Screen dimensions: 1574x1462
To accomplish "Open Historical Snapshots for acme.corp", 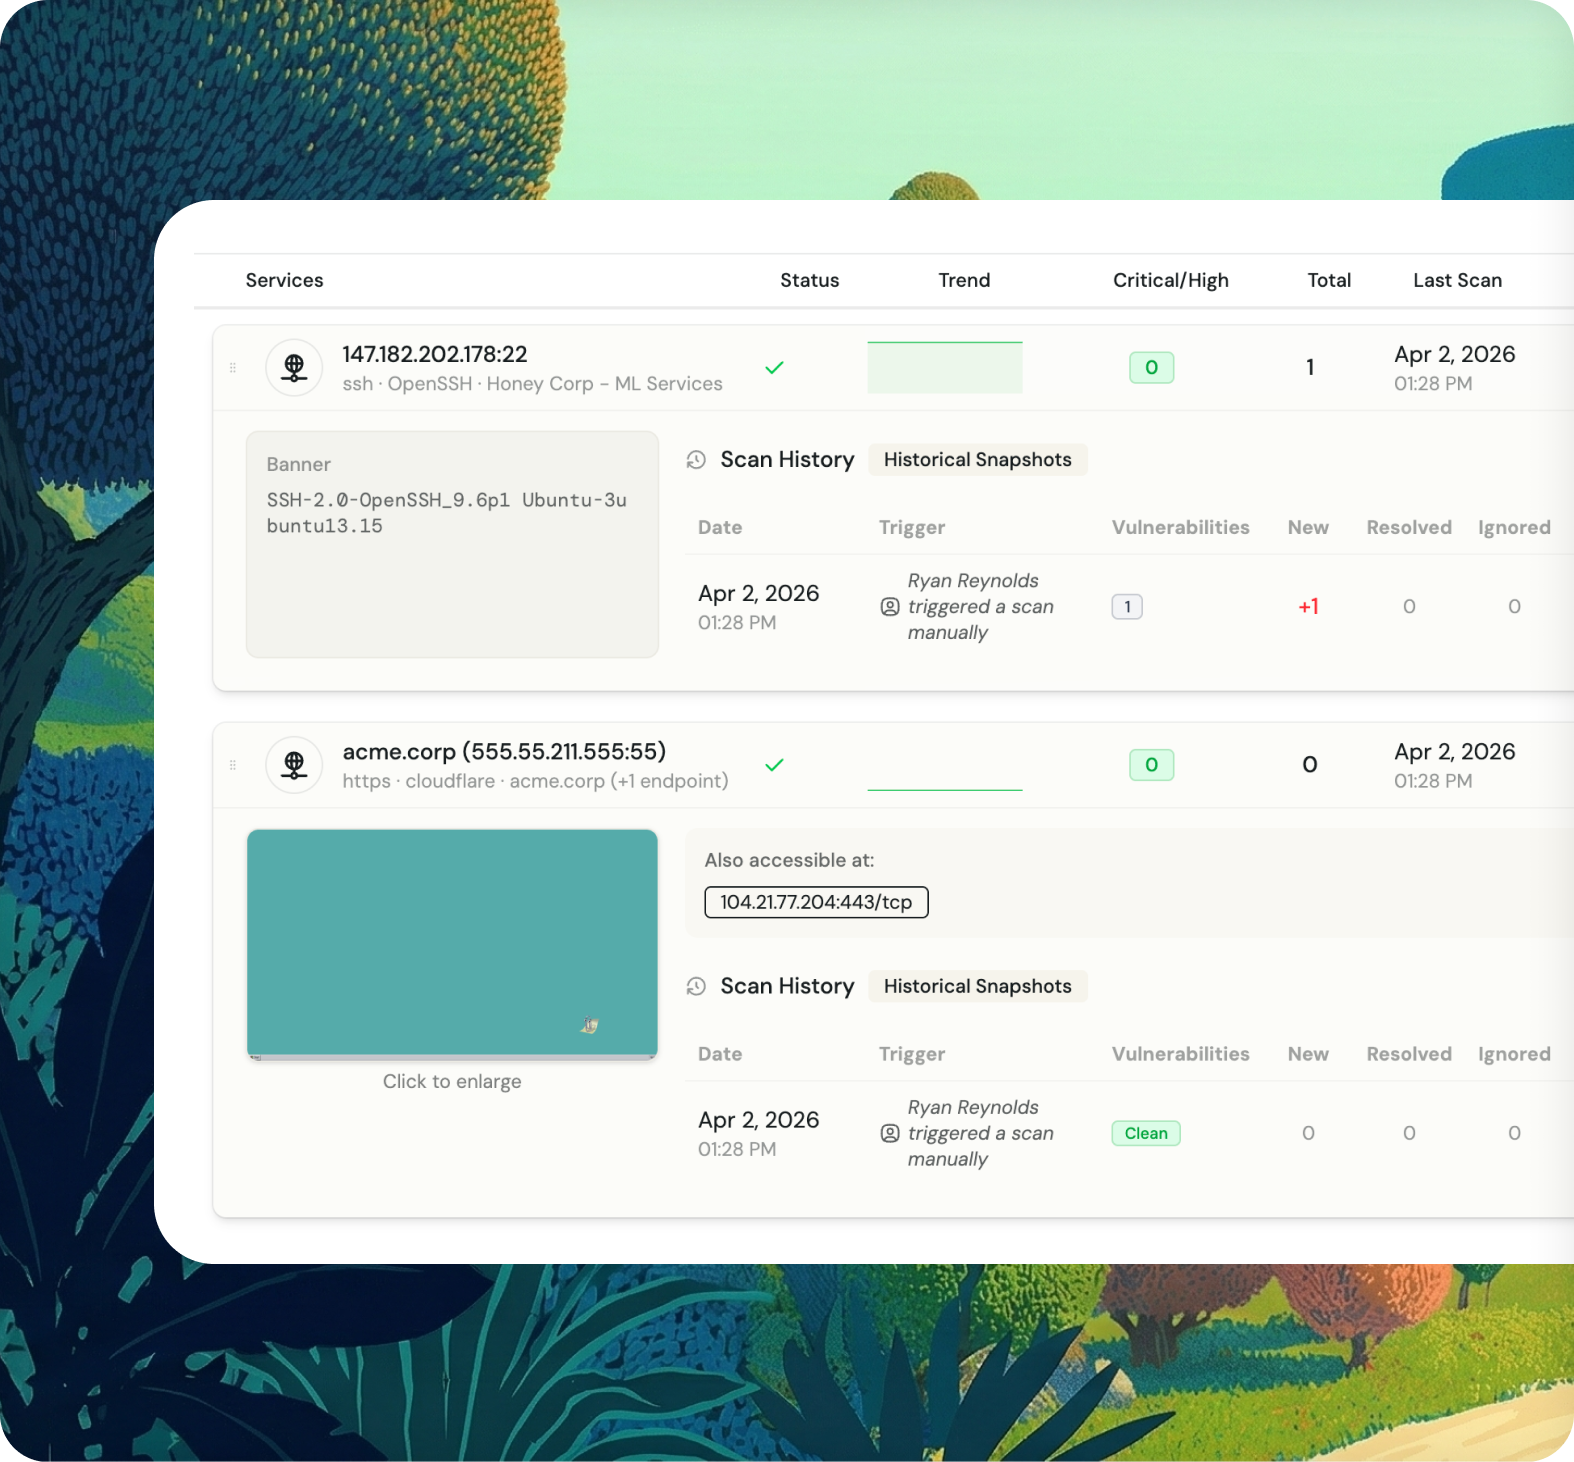I will 977,987.
